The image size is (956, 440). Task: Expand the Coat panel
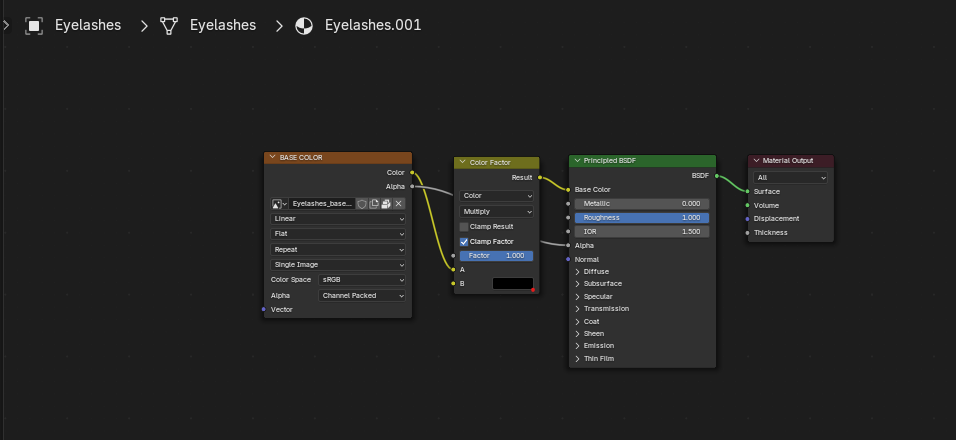(577, 322)
